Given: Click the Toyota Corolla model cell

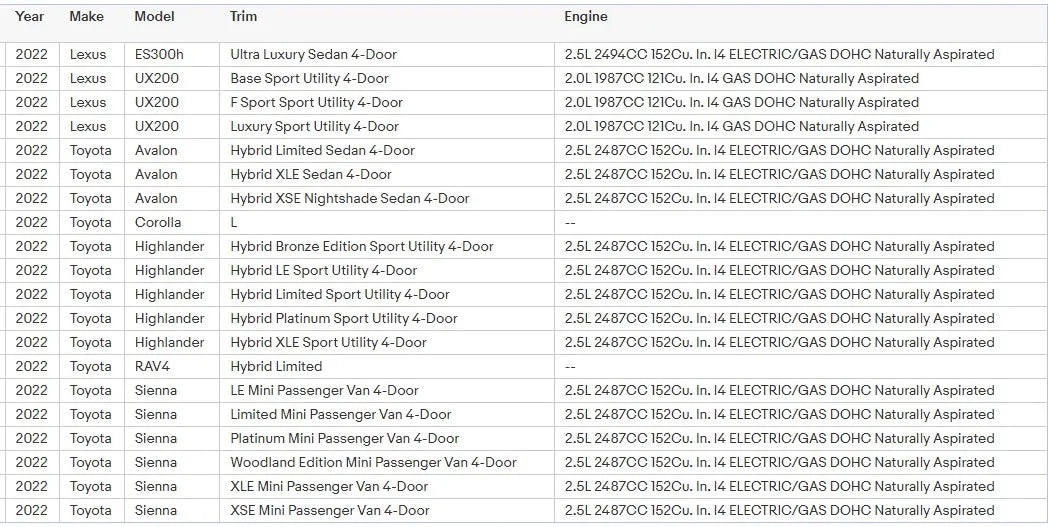Looking at the screenshot, I should point(158,222).
